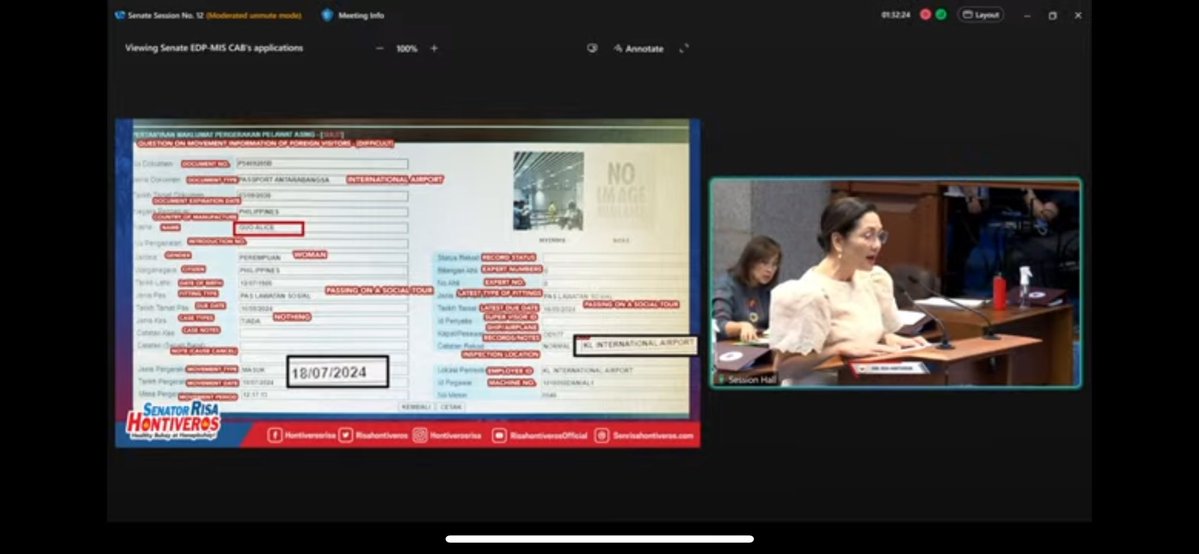Tap the phone home indicator bar
Screen dimensions: 1199x554
(x=600, y=539)
